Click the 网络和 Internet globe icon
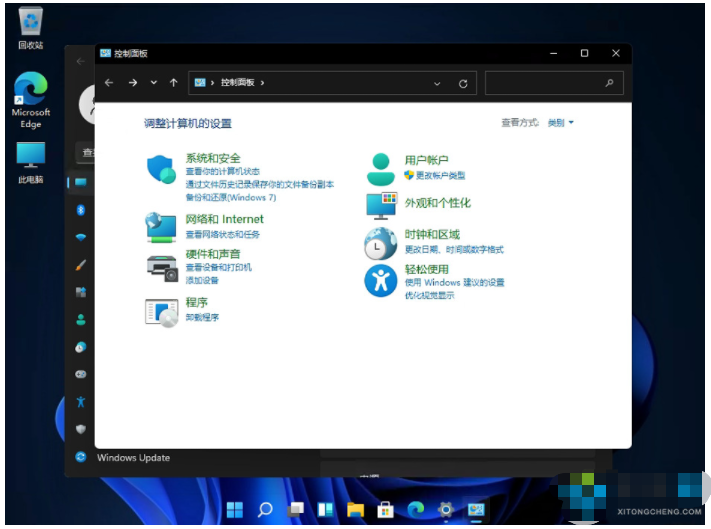 (161, 226)
